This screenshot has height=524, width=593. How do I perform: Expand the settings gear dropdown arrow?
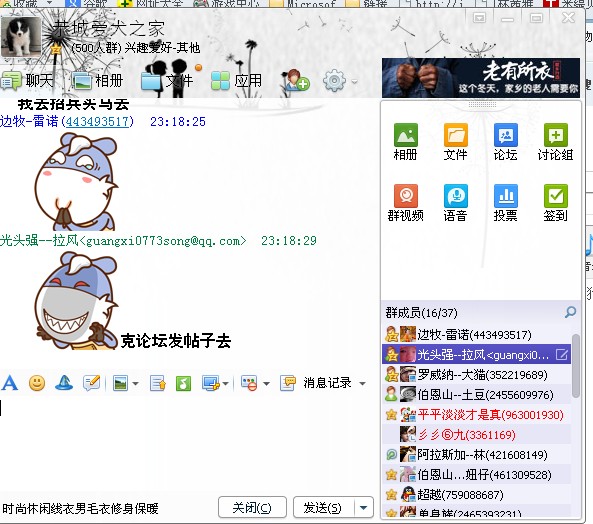354,81
